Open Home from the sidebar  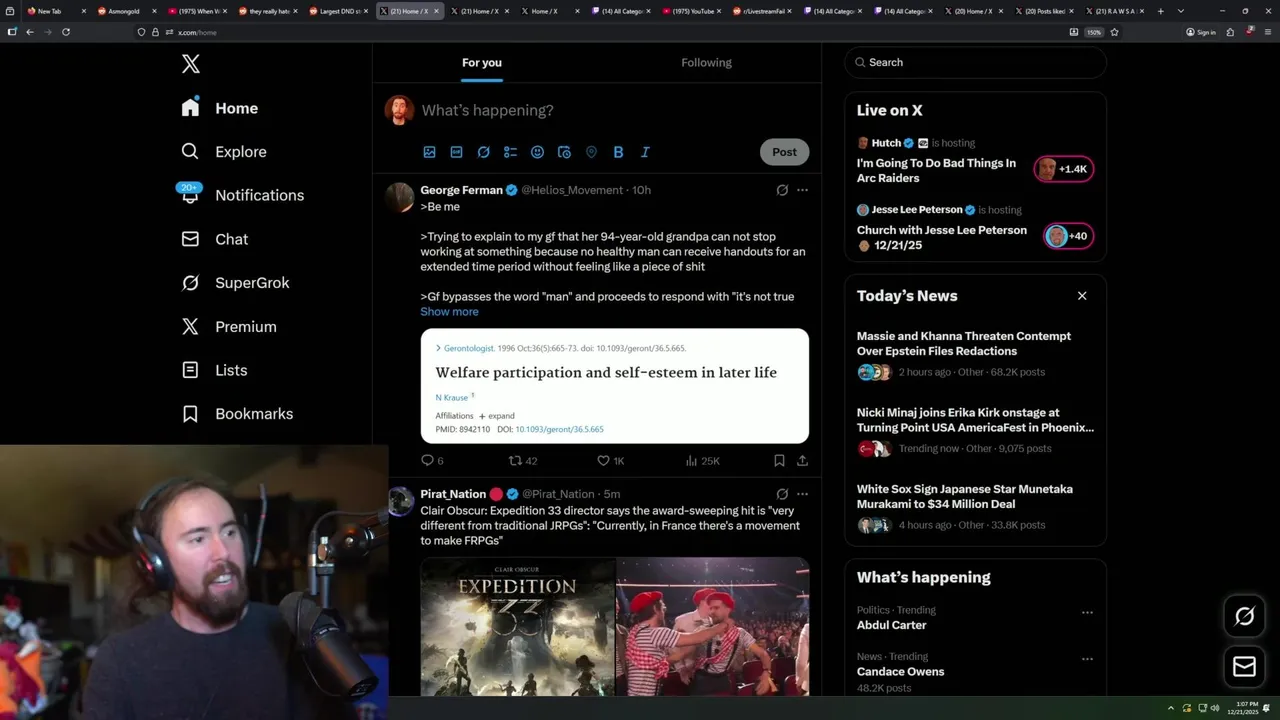coord(220,108)
